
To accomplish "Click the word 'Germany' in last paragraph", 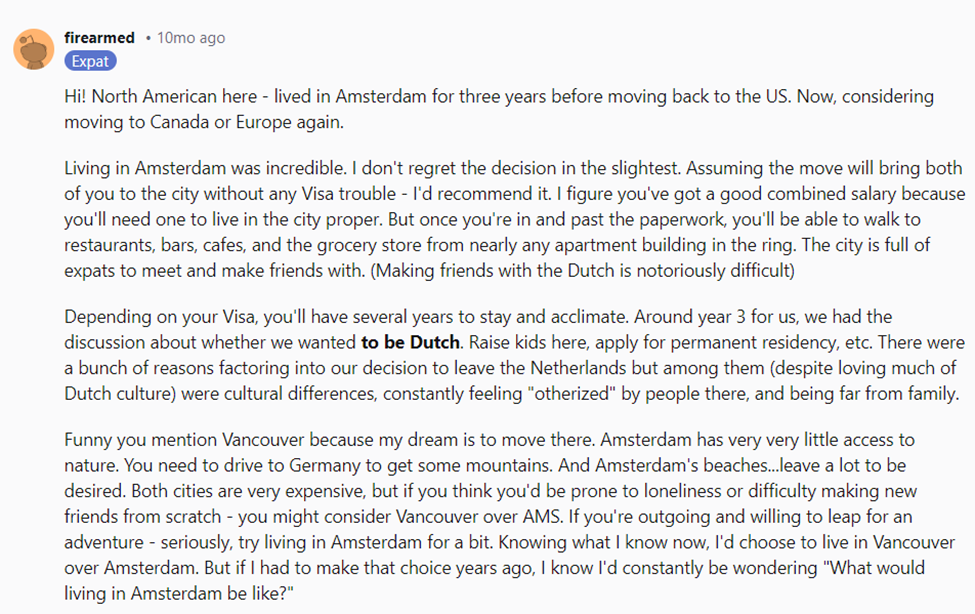I will tap(325, 466).
